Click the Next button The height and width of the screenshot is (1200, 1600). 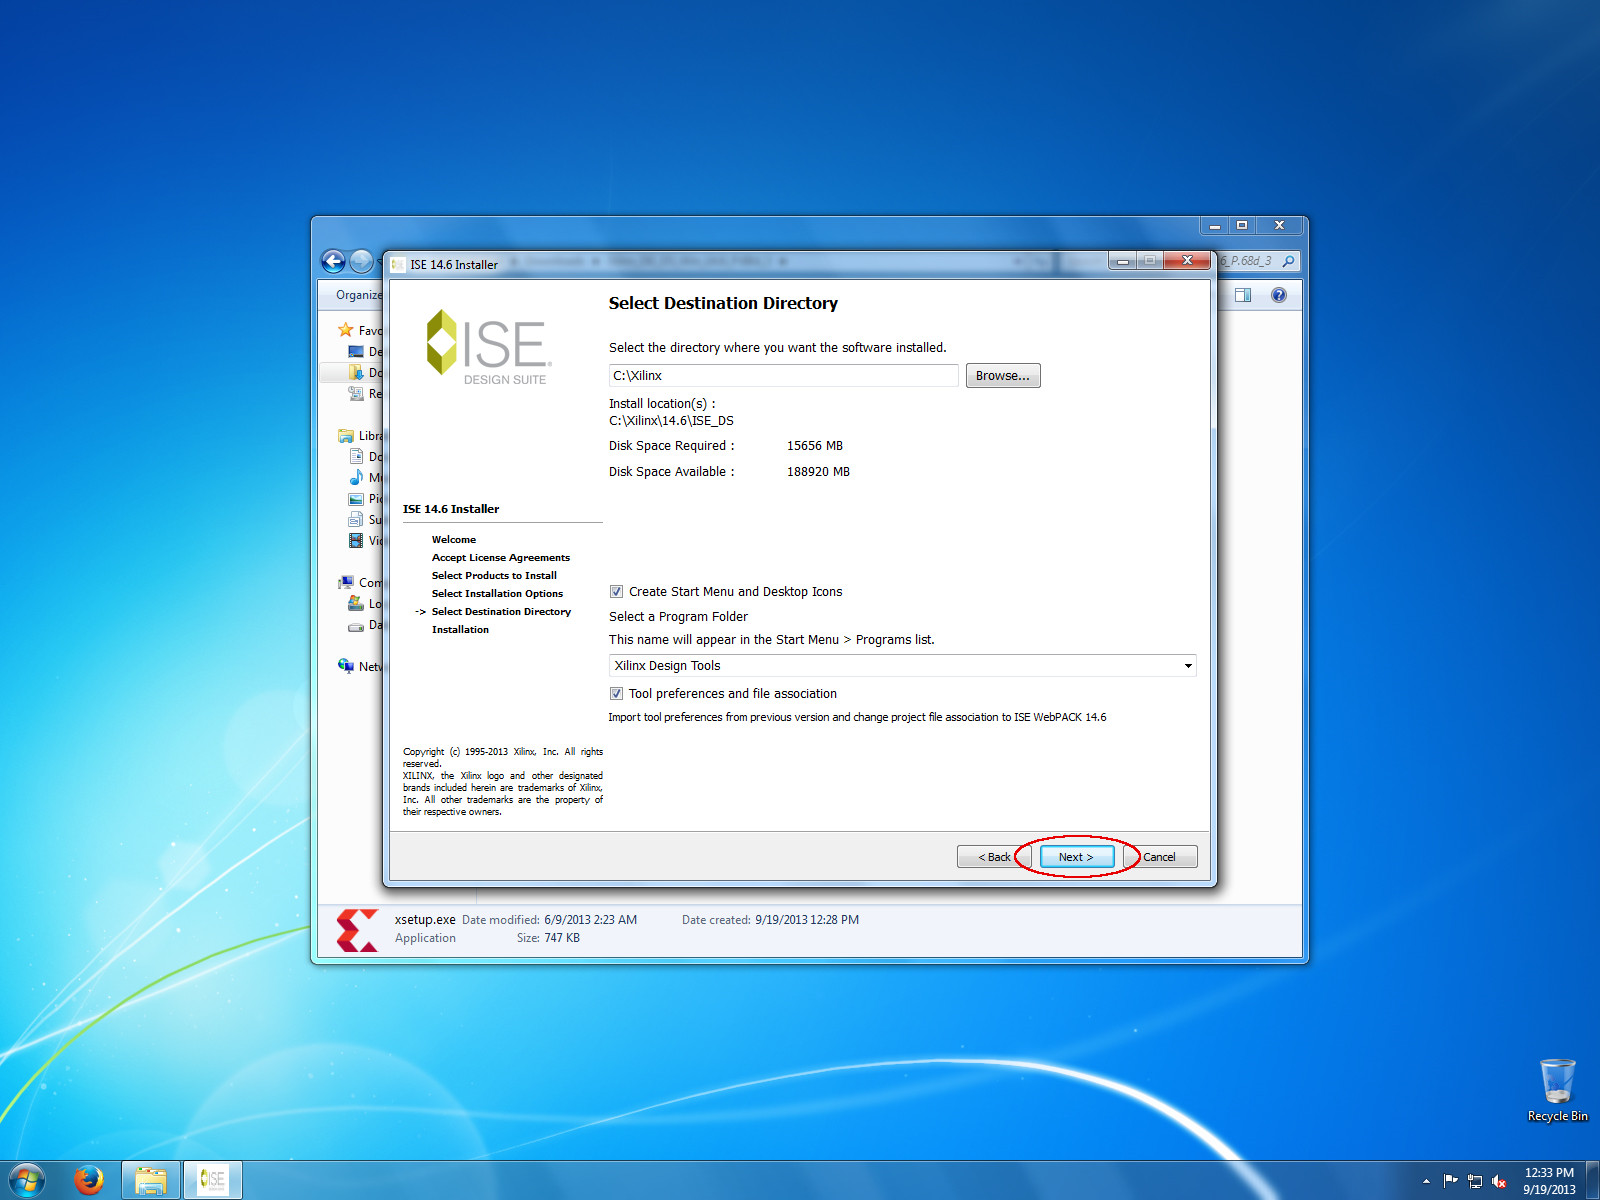(1074, 857)
